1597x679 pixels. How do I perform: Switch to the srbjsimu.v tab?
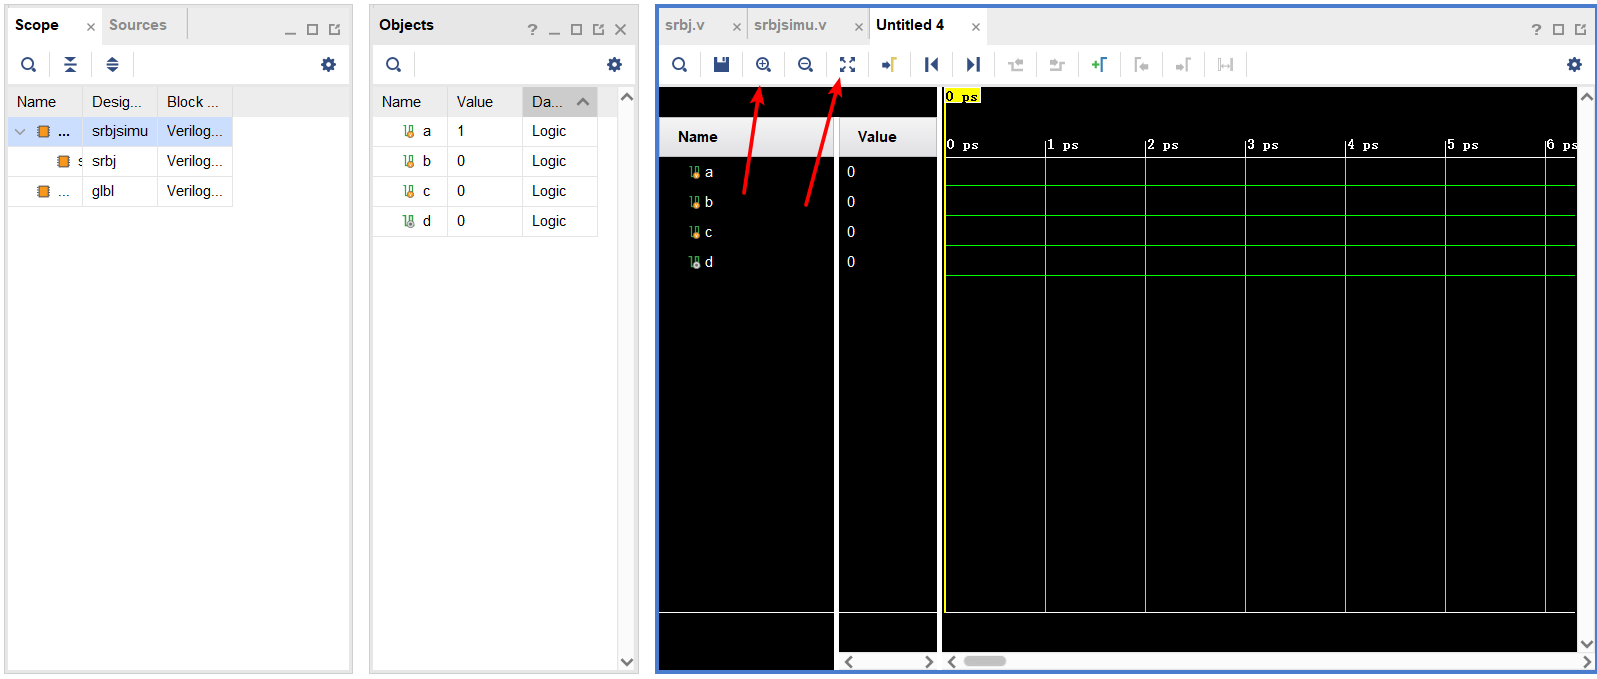[790, 25]
